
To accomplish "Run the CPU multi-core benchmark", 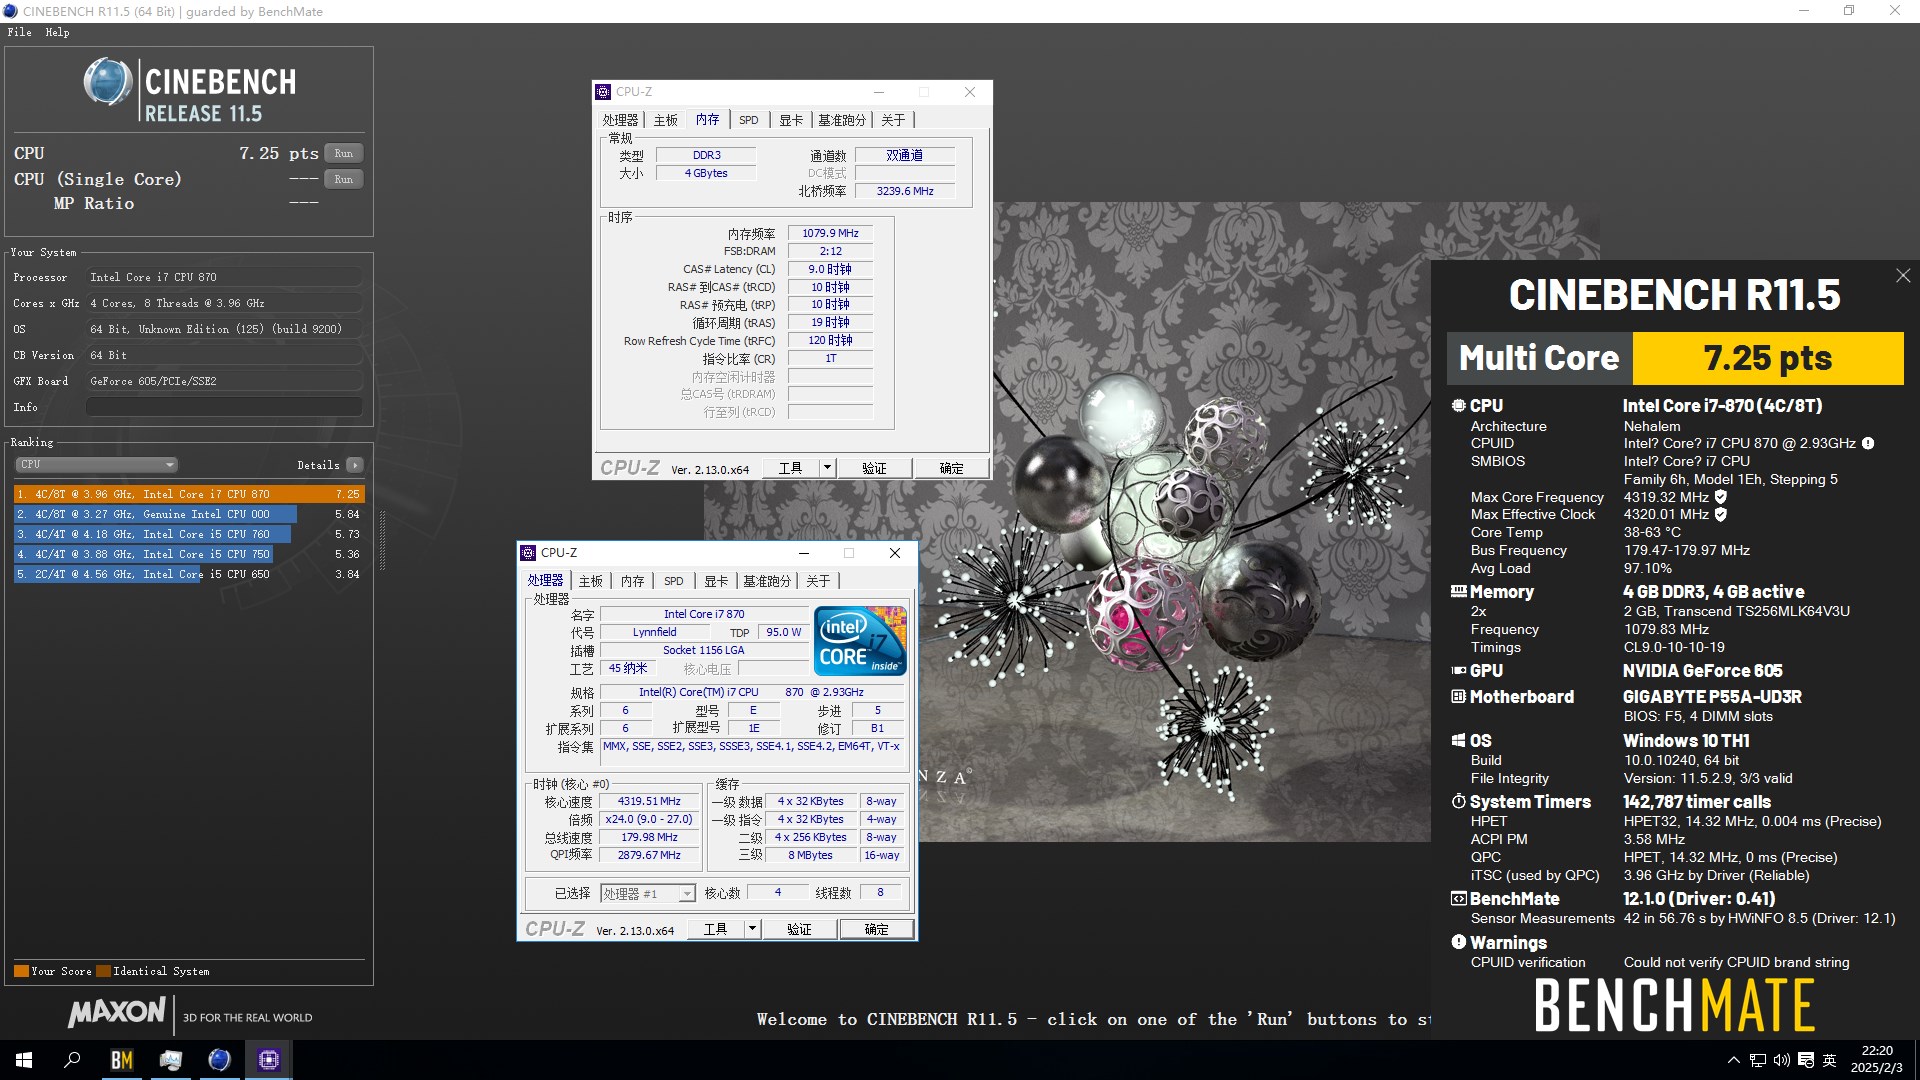I will 343,154.
